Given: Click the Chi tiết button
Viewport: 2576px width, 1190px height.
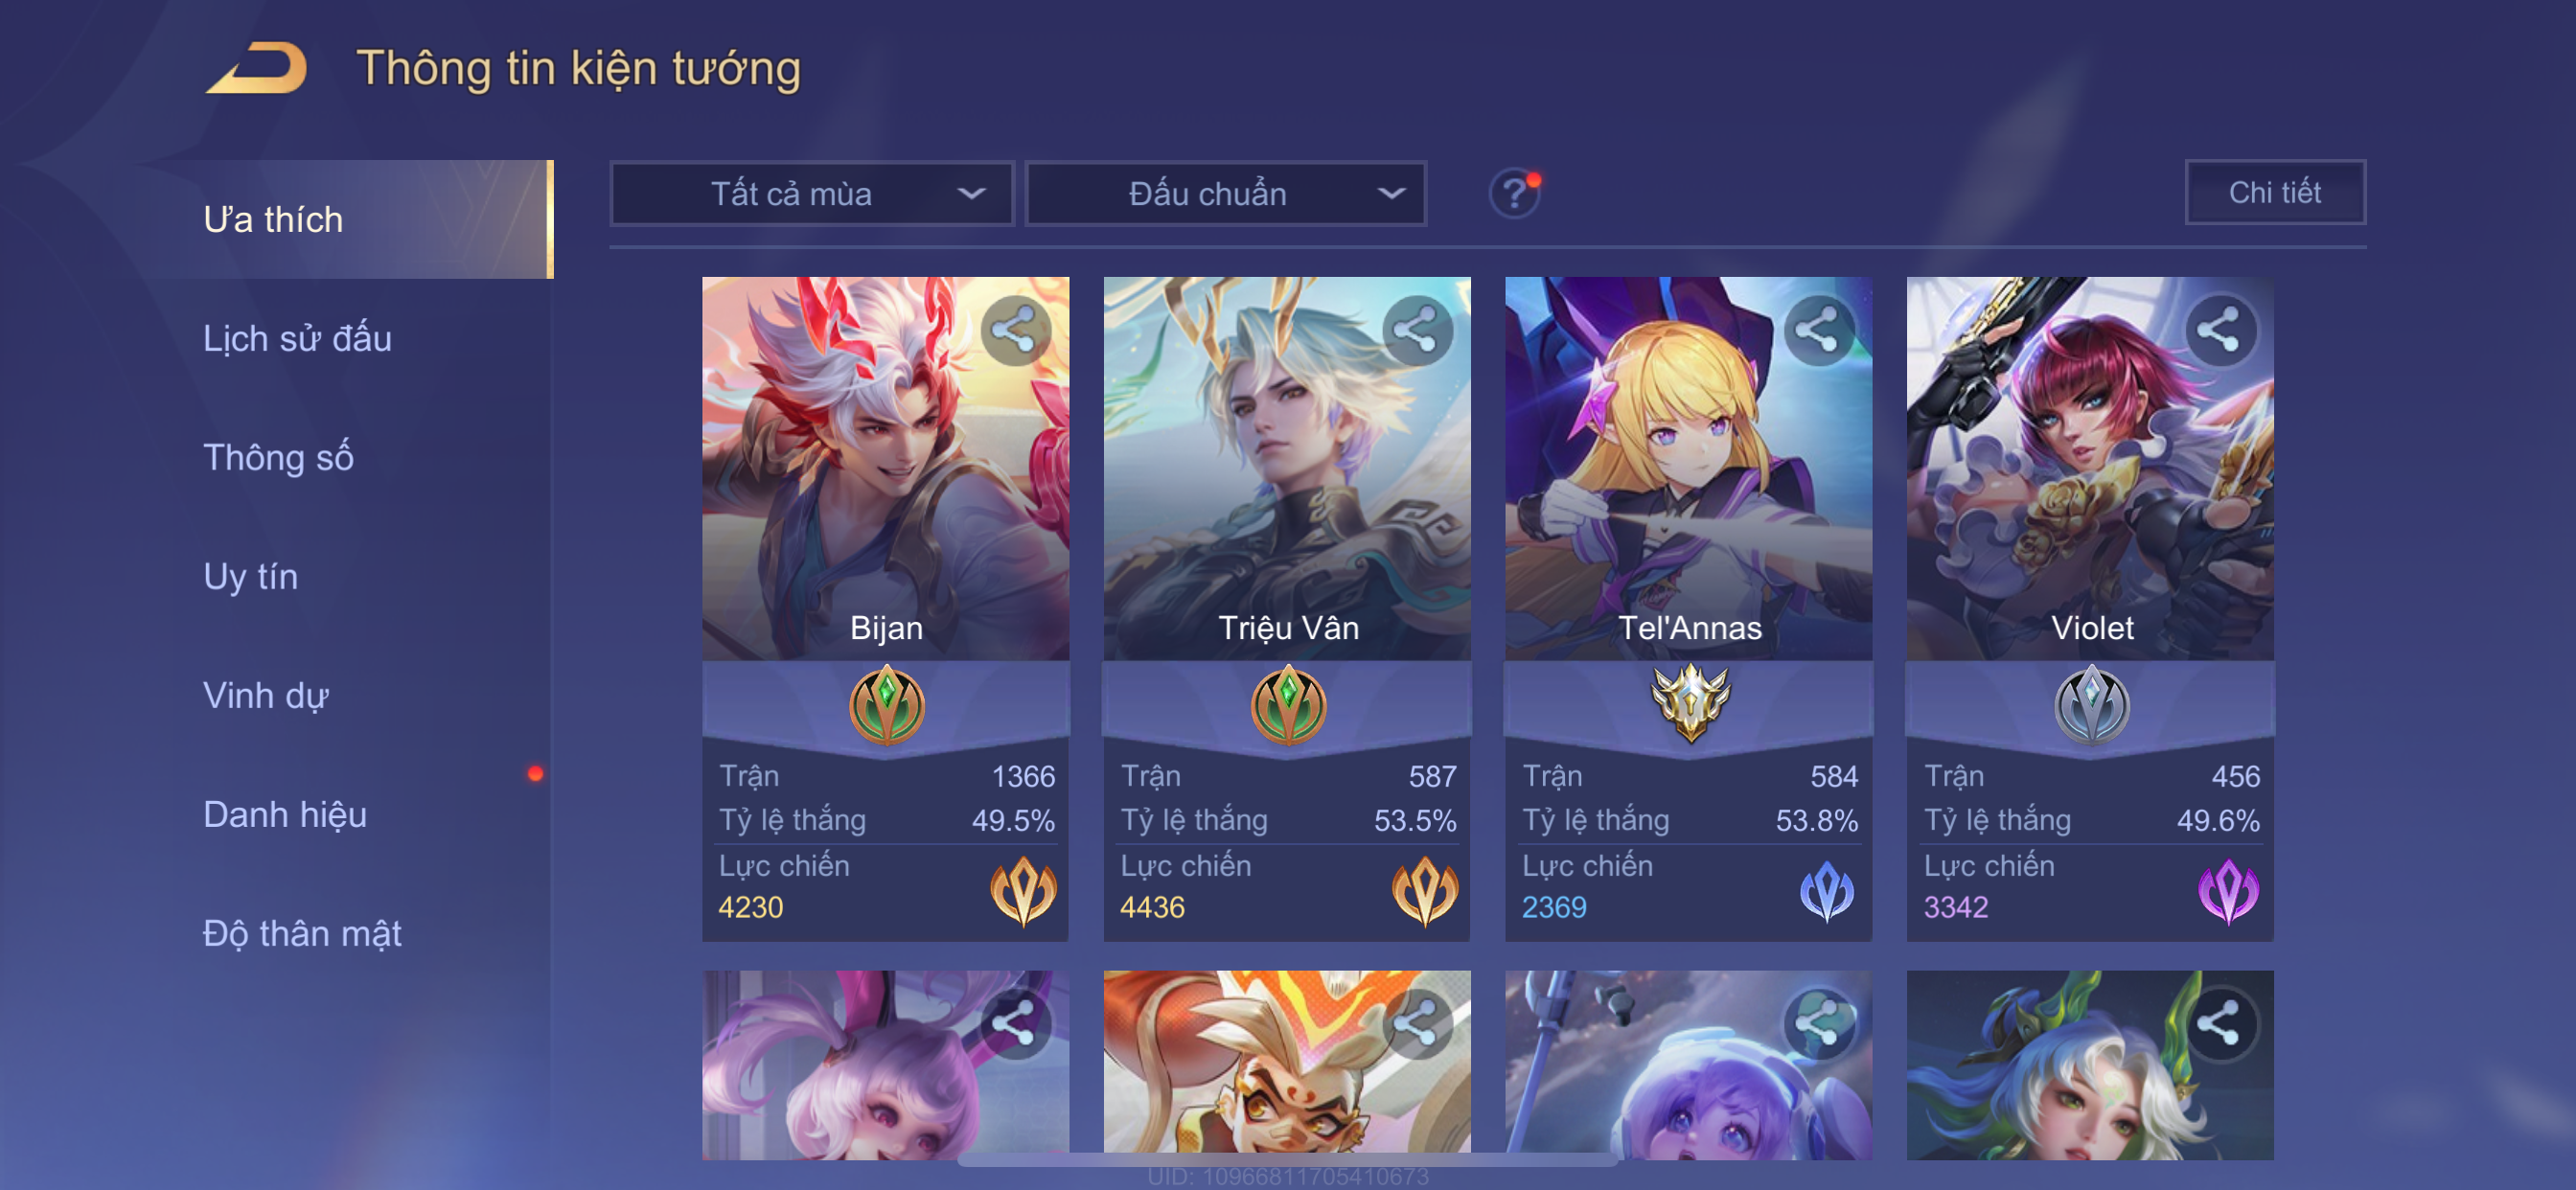Looking at the screenshot, I should pos(2275,192).
